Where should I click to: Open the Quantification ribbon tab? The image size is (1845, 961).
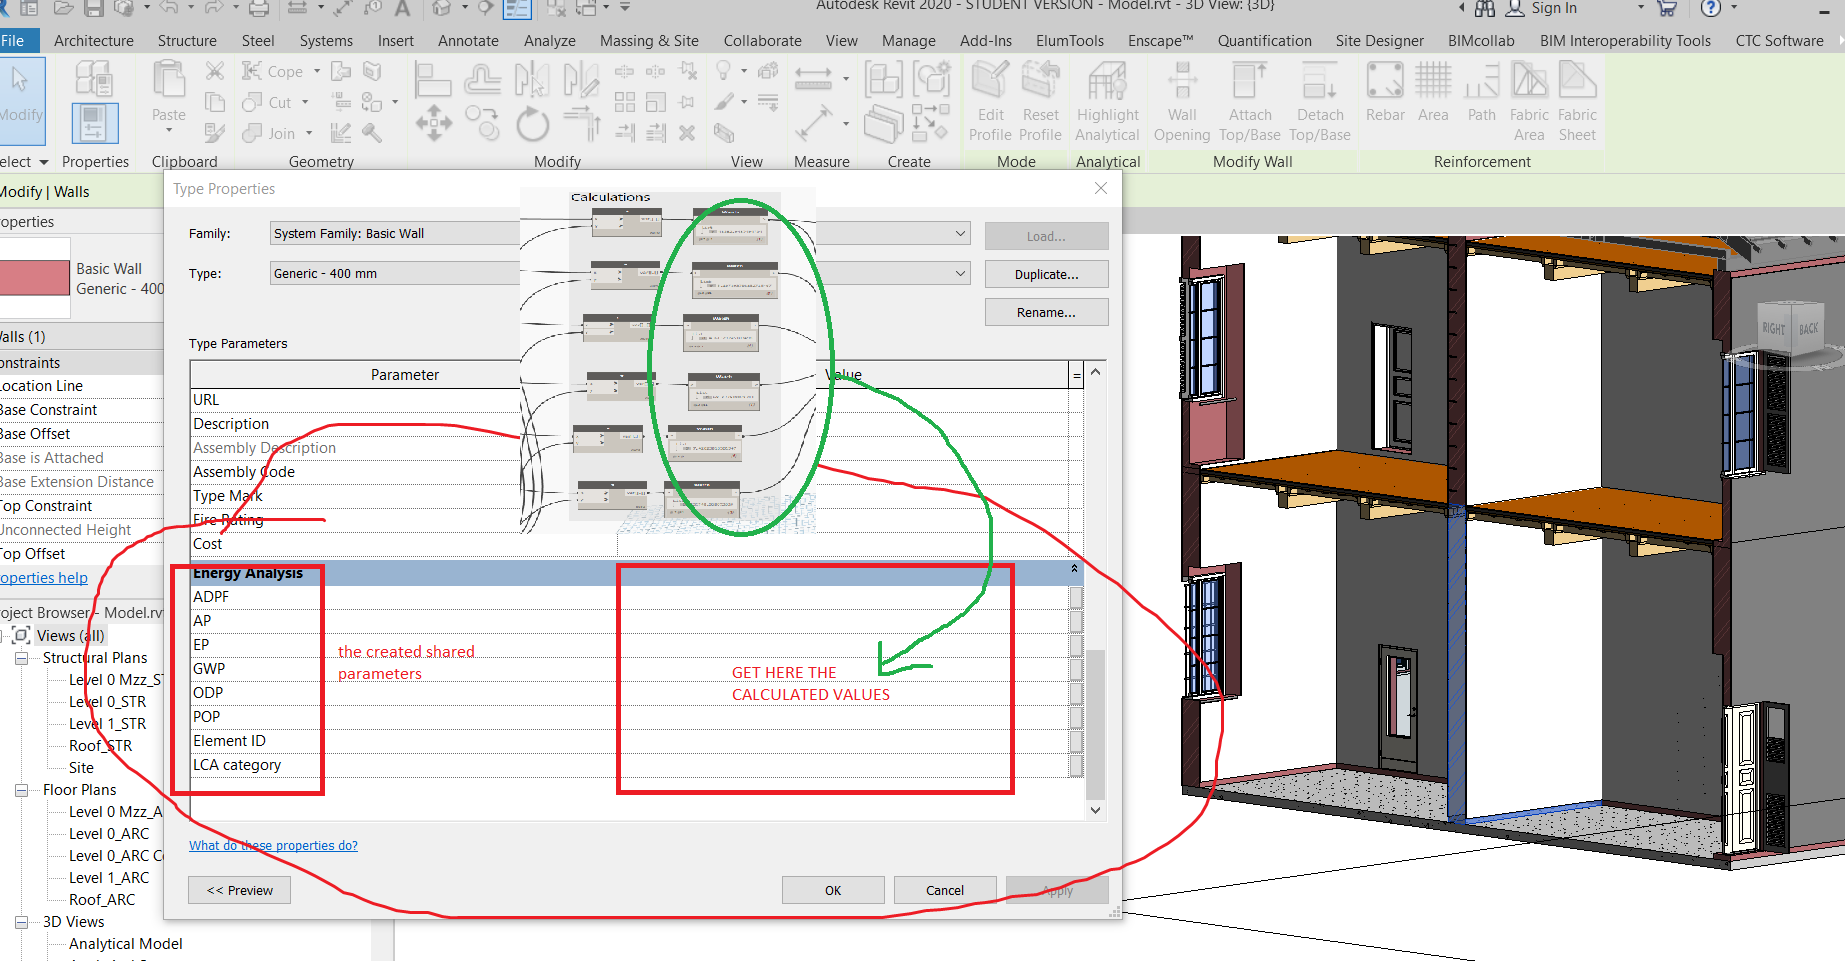point(1264,41)
